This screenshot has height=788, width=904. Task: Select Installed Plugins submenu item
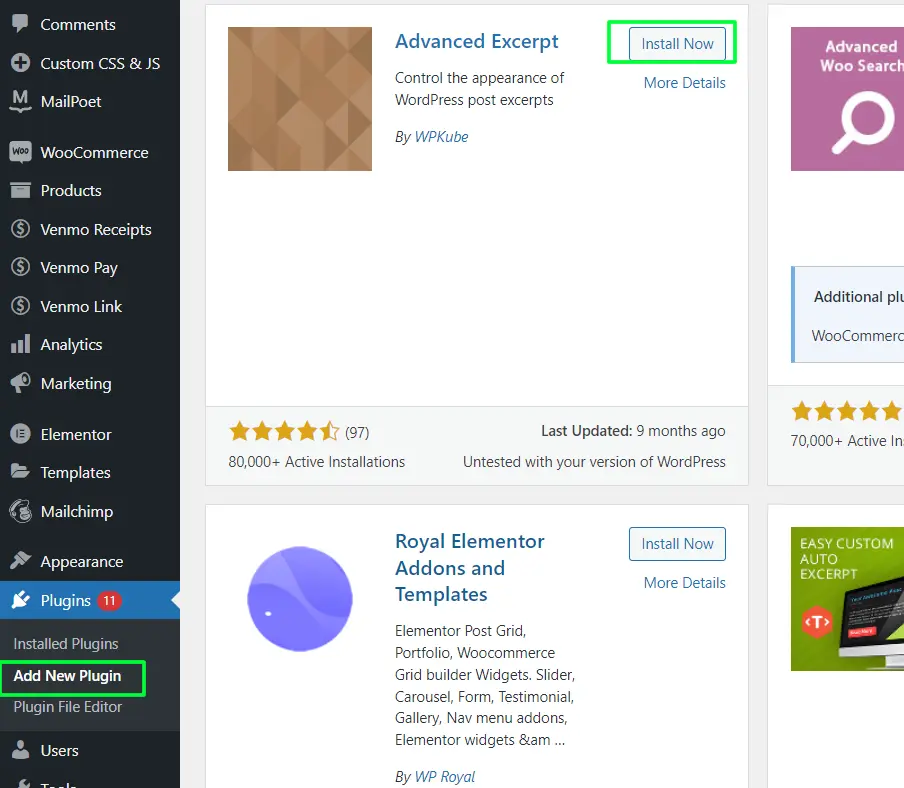point(66,644)
